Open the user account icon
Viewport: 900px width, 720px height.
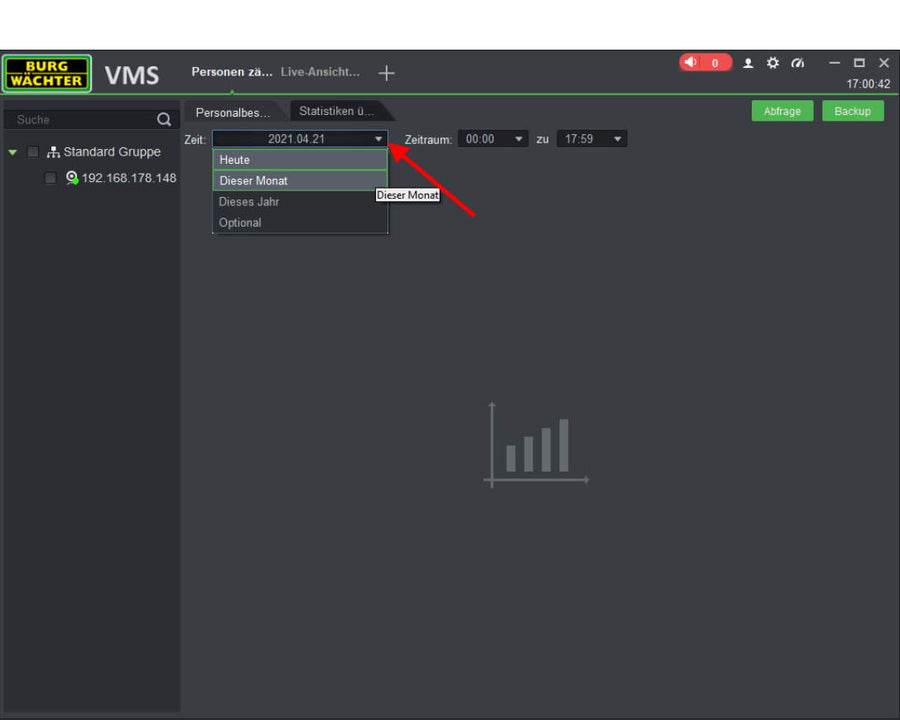(x=748, y=63)
